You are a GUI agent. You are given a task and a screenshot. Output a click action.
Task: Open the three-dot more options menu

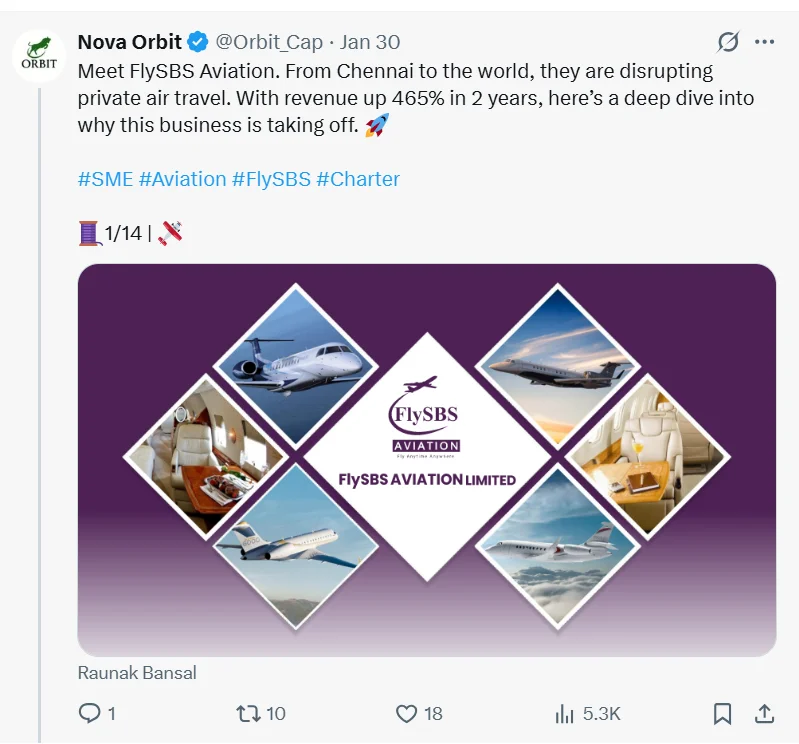click(x=765, y=42)
